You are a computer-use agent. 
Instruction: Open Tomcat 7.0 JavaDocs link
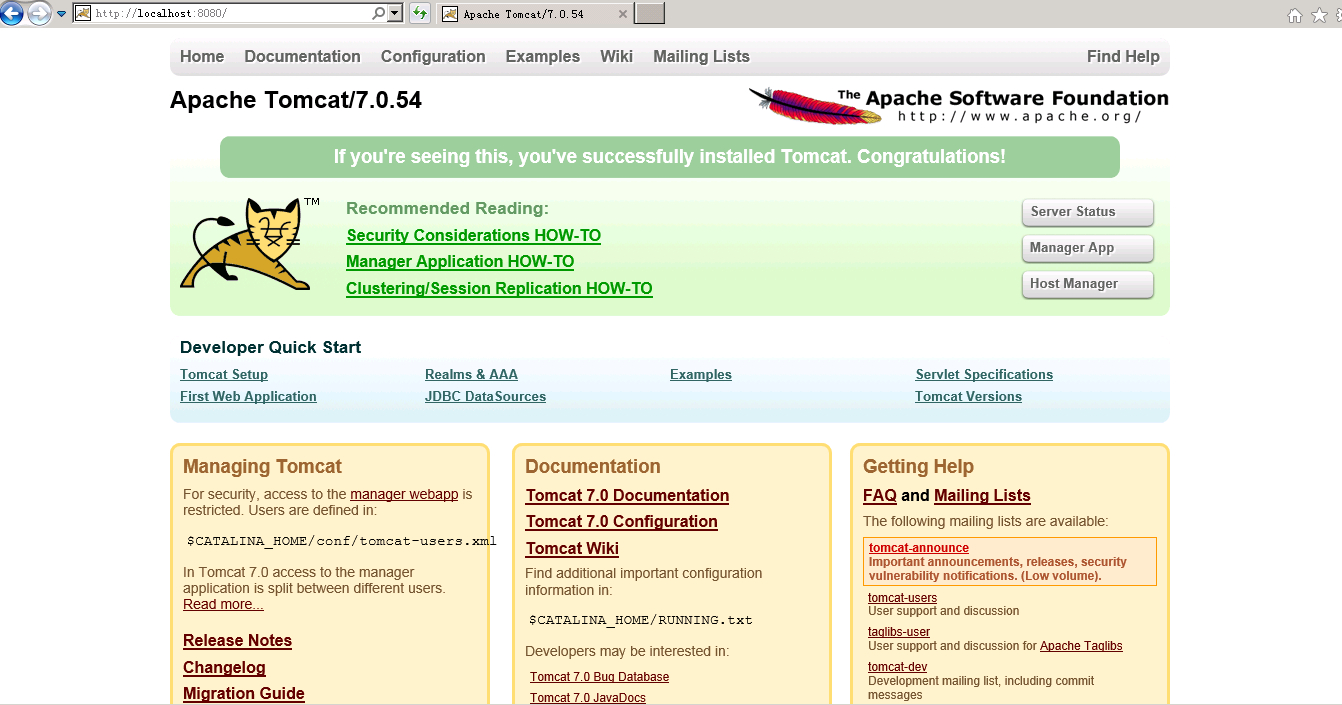[x=588, y=698]
